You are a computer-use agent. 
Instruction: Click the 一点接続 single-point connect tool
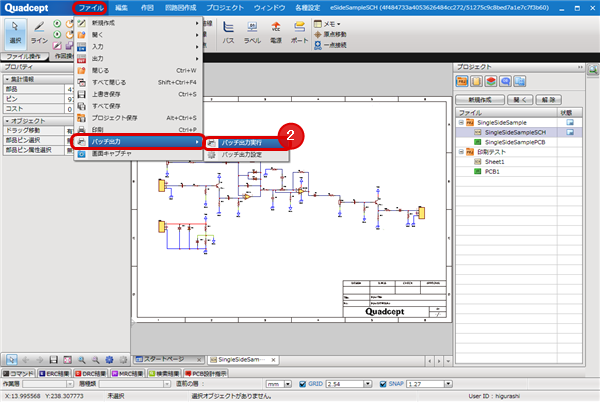pyautogui.click(x=330, y=45)
